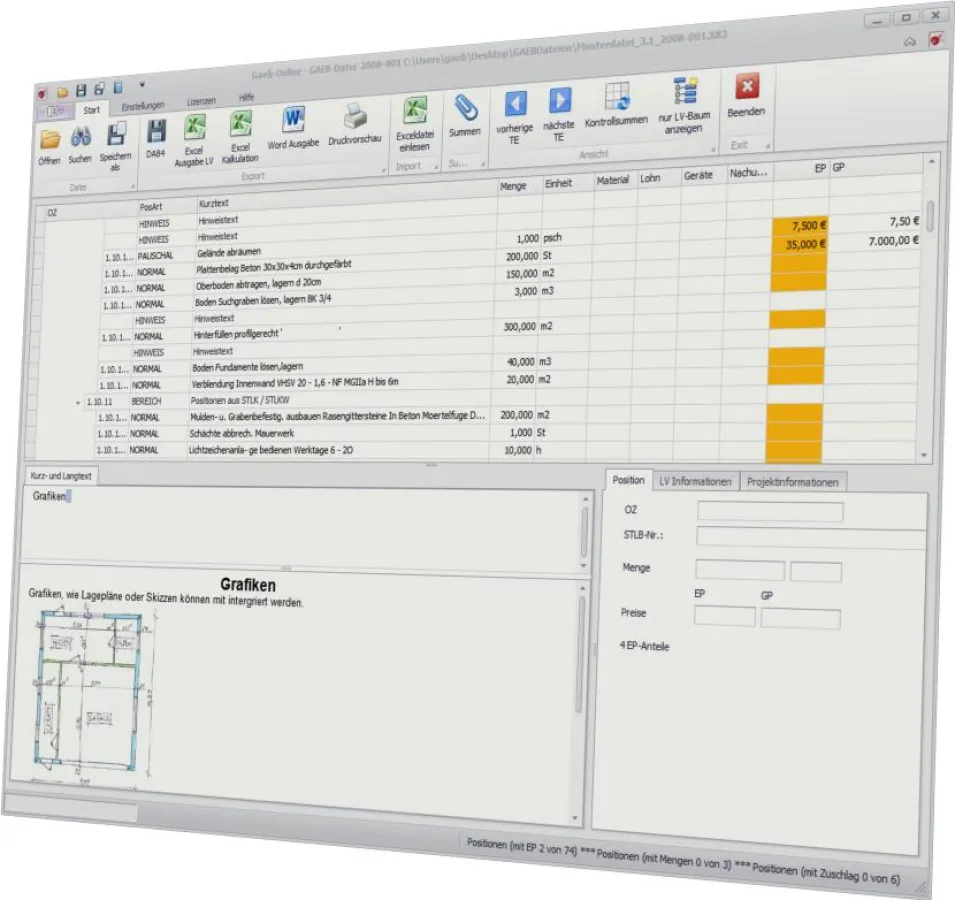Import using Exceldatei einlesen icon

click(415, 110)
